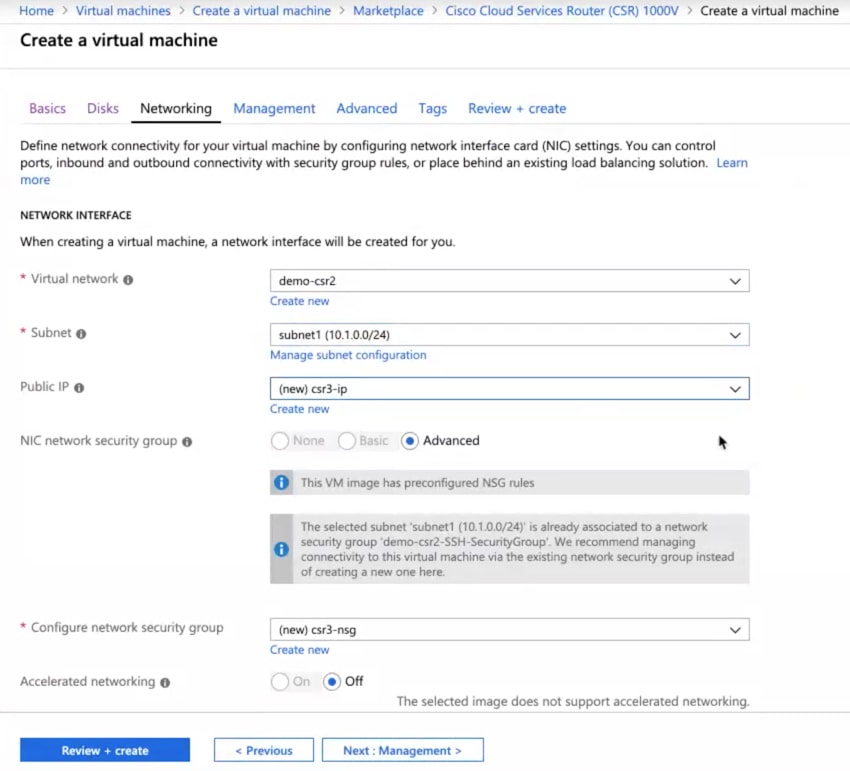Image resolution: width=850 pixels, height=771 pixels.
Task: Click info icon beside selected subnet warning
Action: point(282,549)
